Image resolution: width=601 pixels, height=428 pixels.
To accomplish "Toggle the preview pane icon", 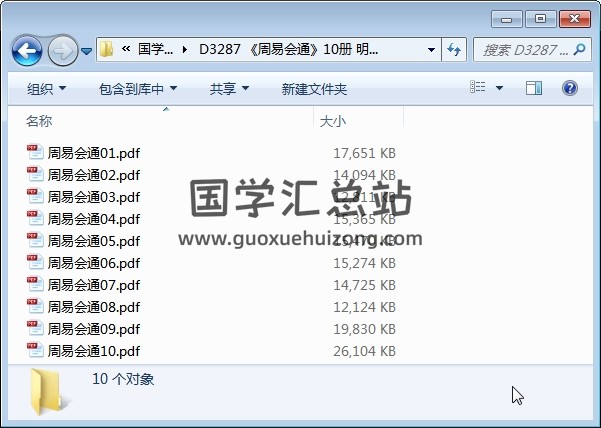I will tap(534, 88).
